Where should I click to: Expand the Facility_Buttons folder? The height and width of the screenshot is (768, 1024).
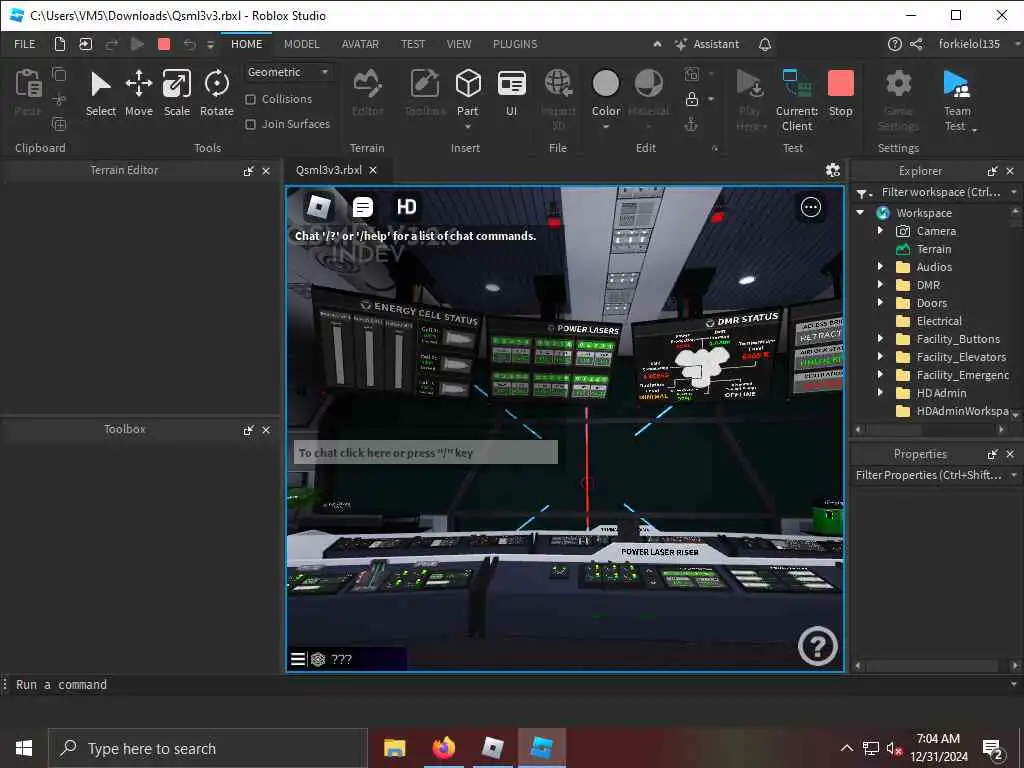point(880,338)
